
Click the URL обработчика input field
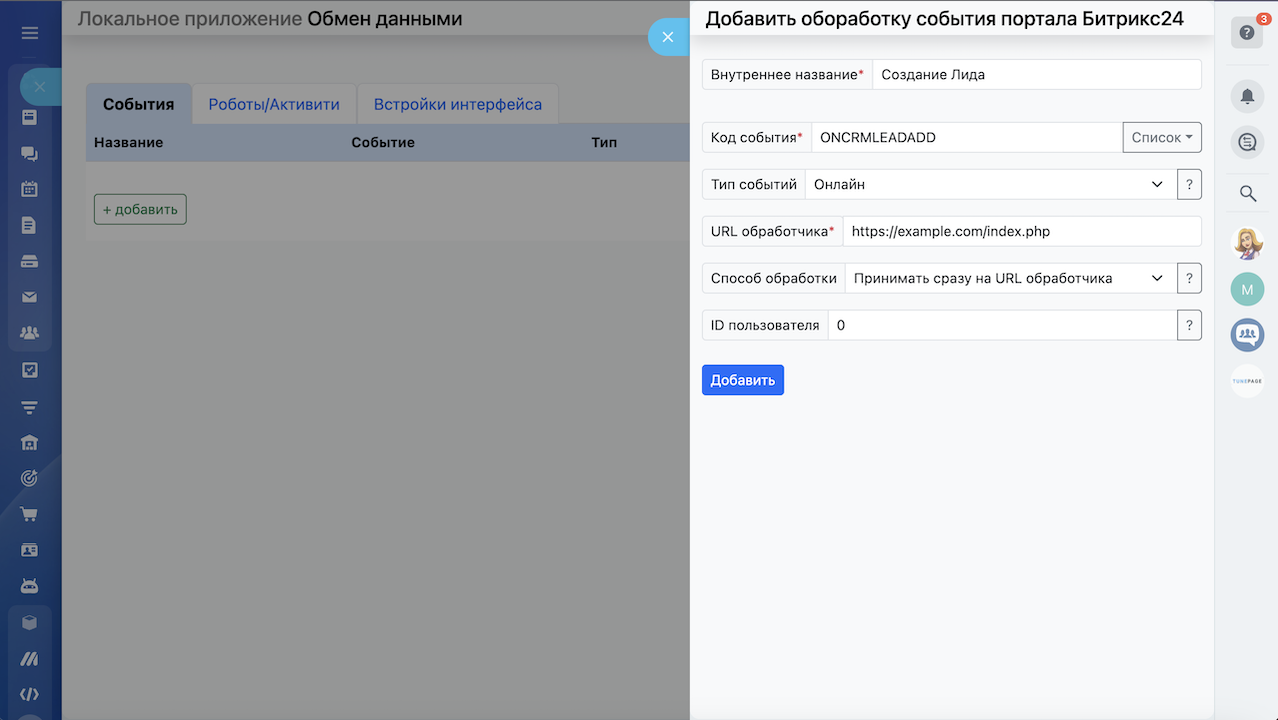1021,231
